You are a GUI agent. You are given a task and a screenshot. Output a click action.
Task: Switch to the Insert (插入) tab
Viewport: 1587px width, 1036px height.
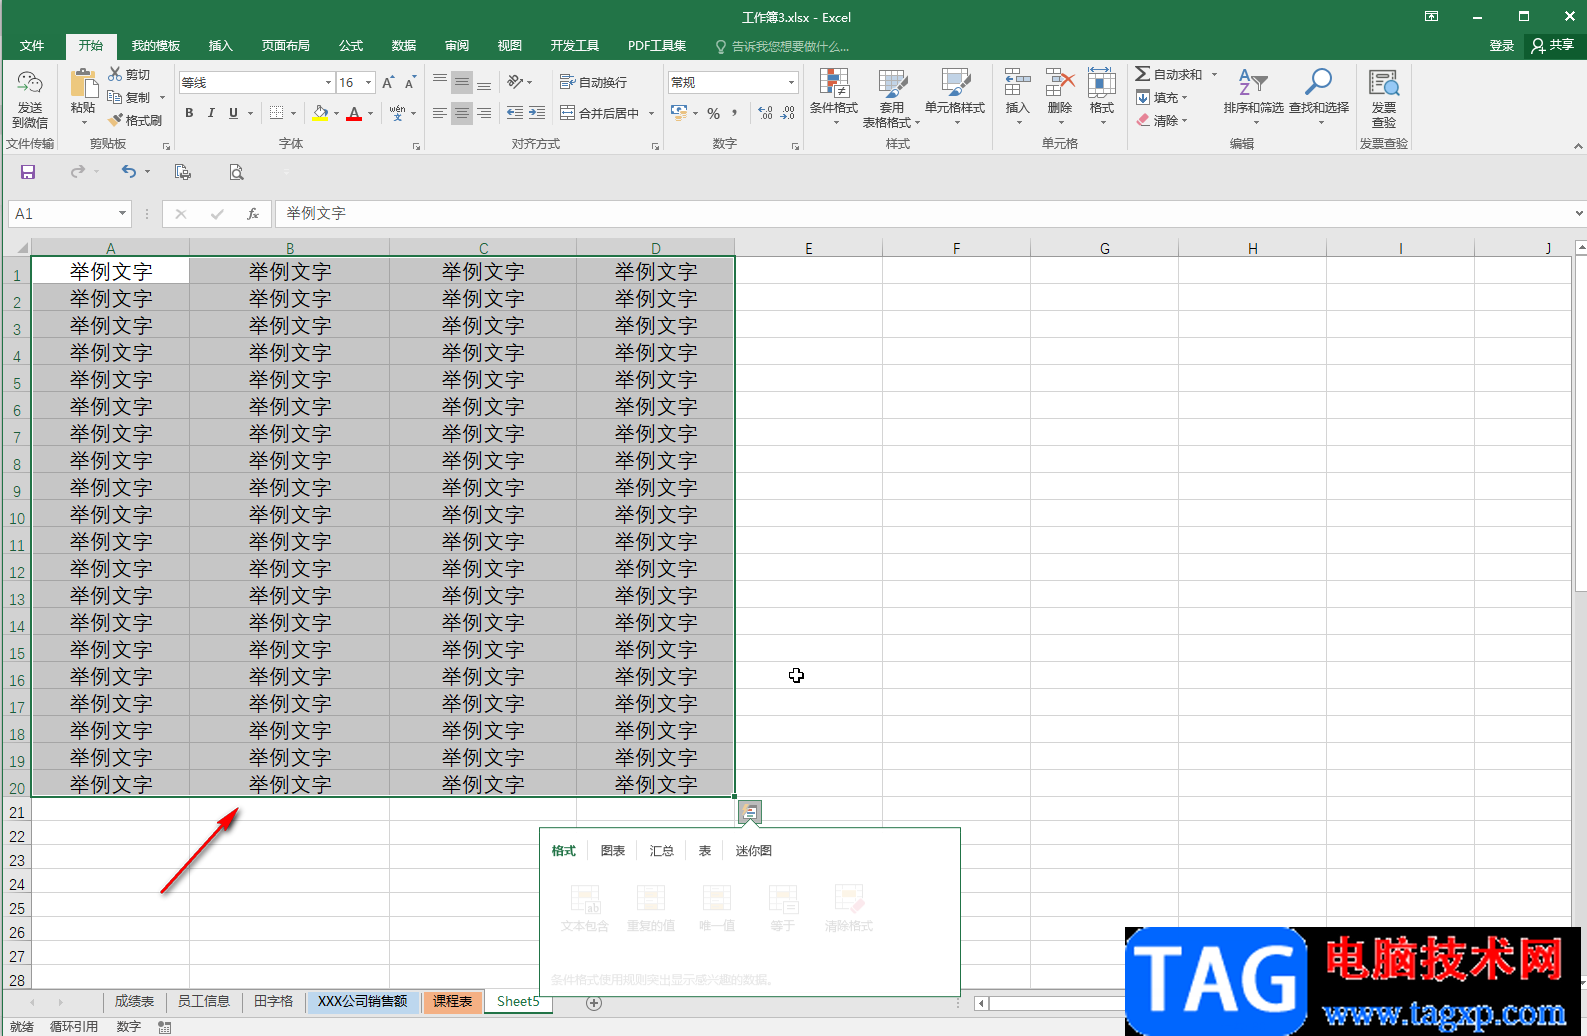pyautogui.click(x=220, y=46)
